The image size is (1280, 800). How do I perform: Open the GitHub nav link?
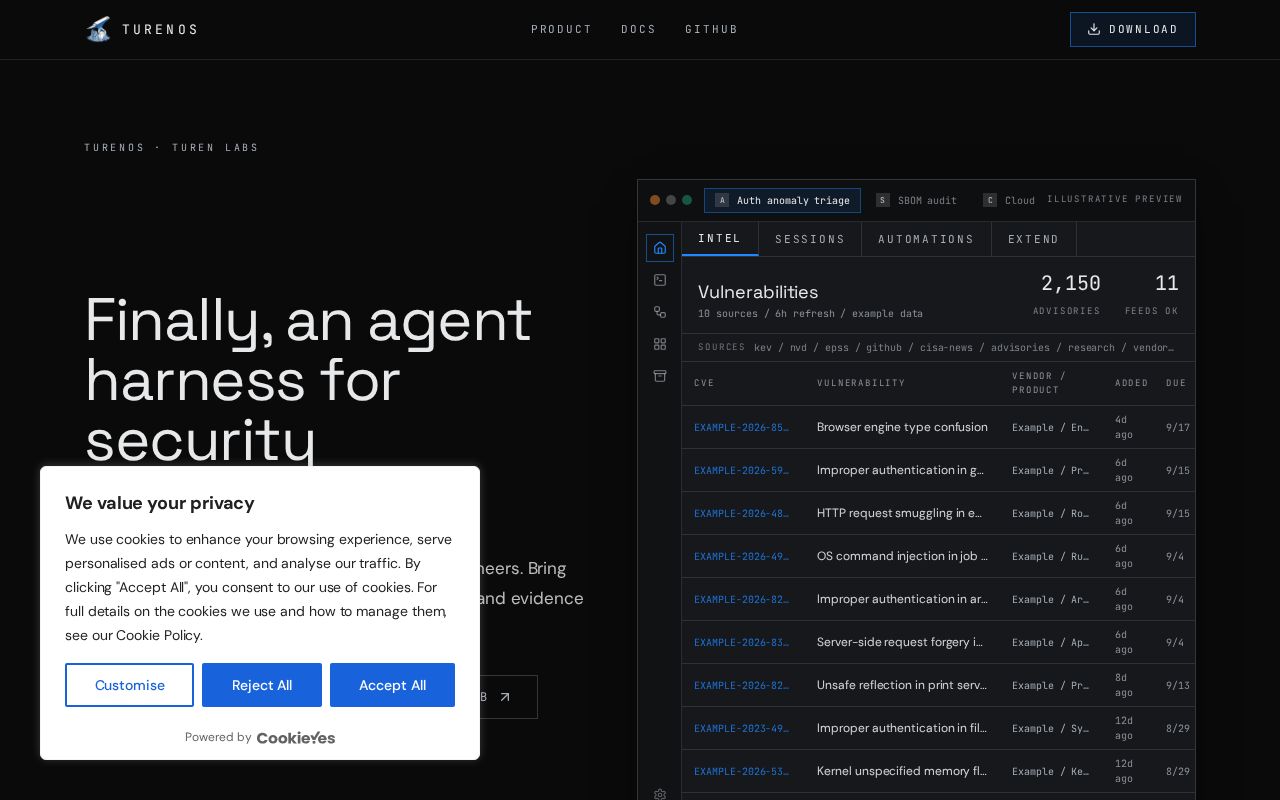pyautogui.click(x=712, y=29)
